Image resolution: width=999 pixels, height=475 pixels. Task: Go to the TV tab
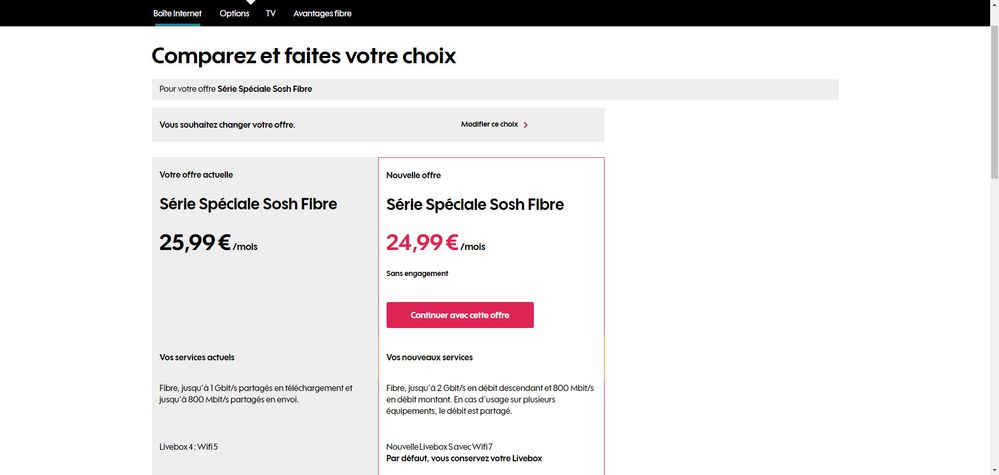click(271, 13)
